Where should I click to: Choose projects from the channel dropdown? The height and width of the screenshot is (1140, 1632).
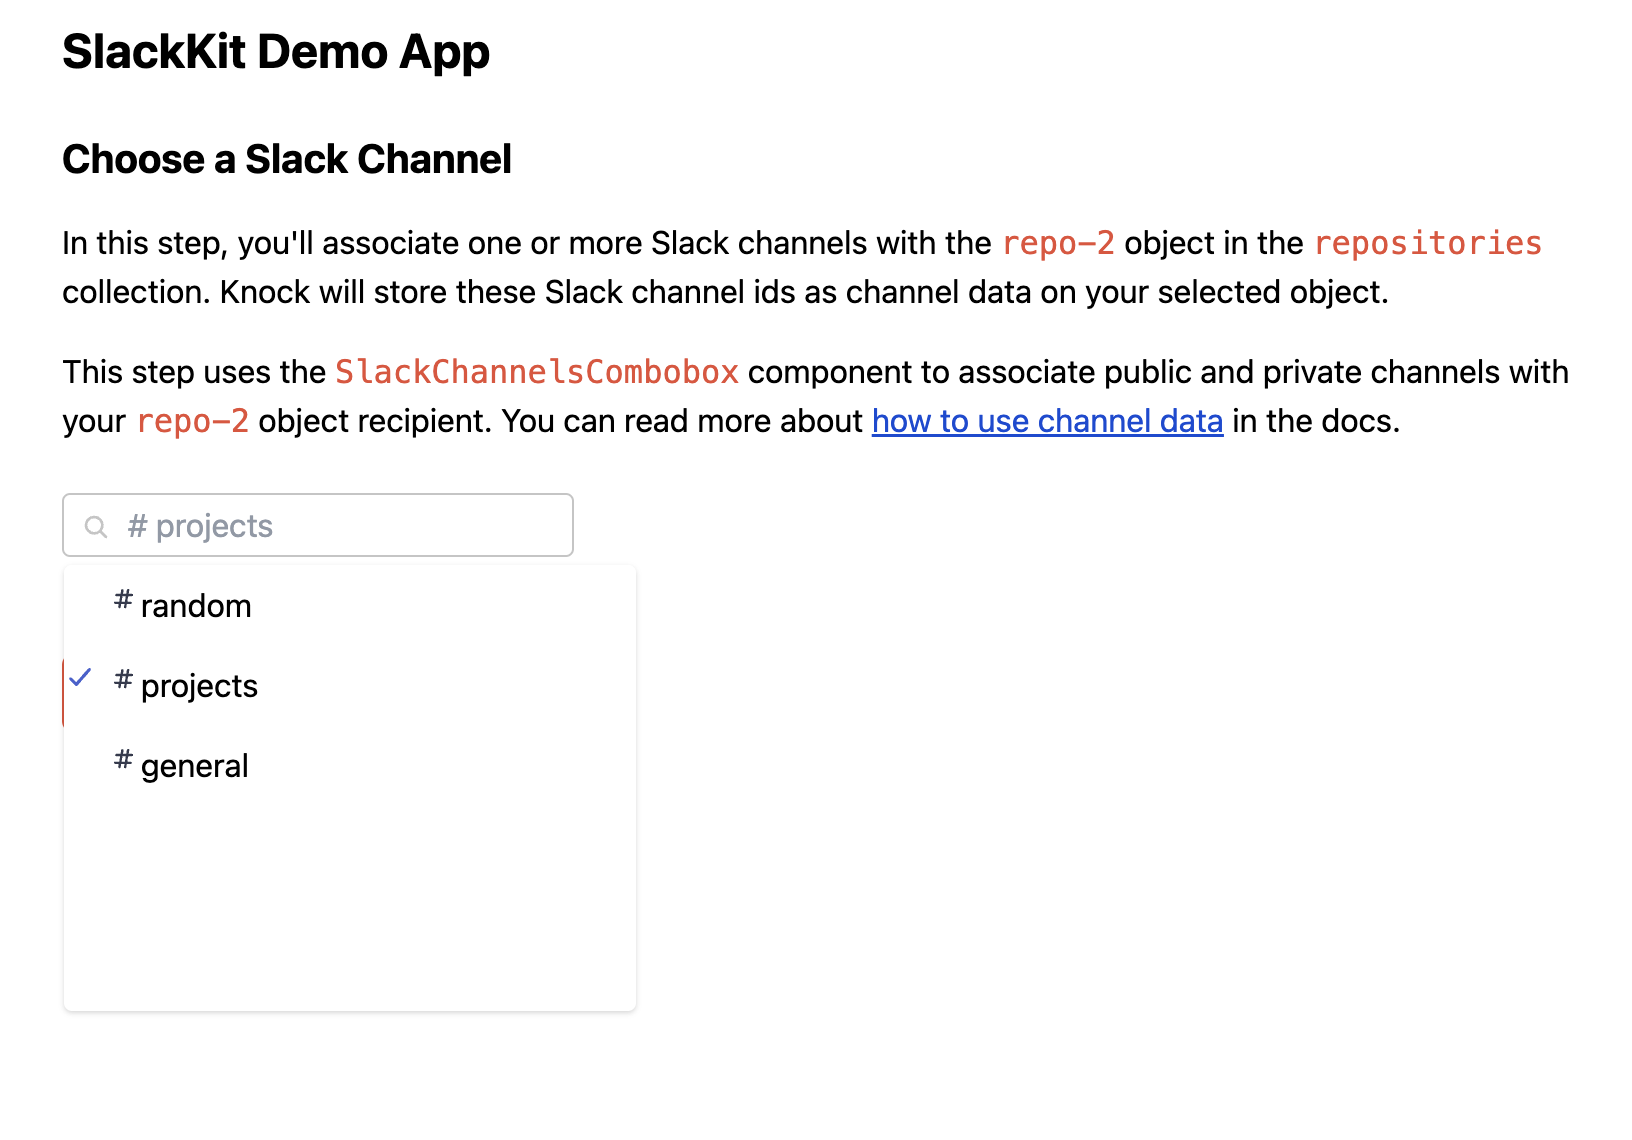pos(198,685)
